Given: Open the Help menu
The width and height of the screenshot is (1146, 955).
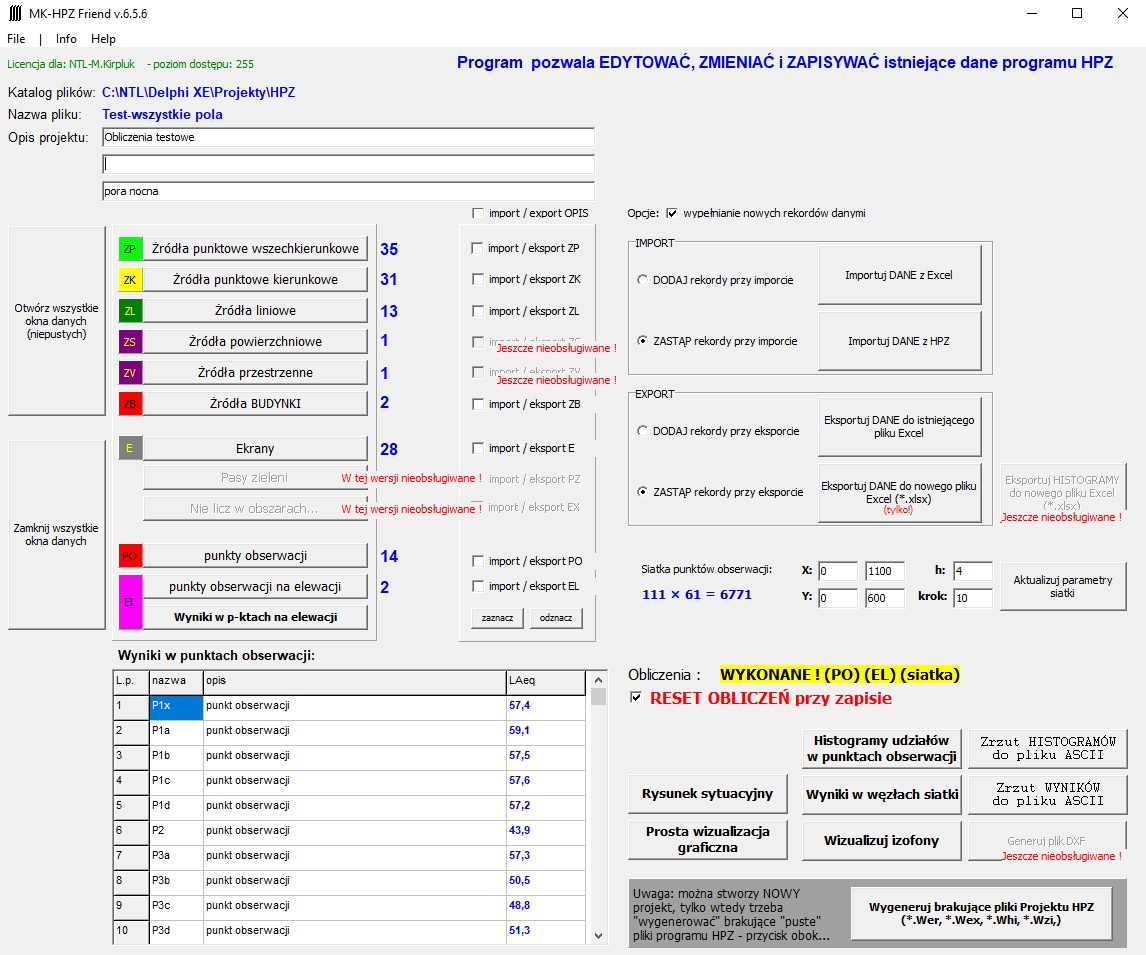Looking at the screenshot, I should coord(103,39).
